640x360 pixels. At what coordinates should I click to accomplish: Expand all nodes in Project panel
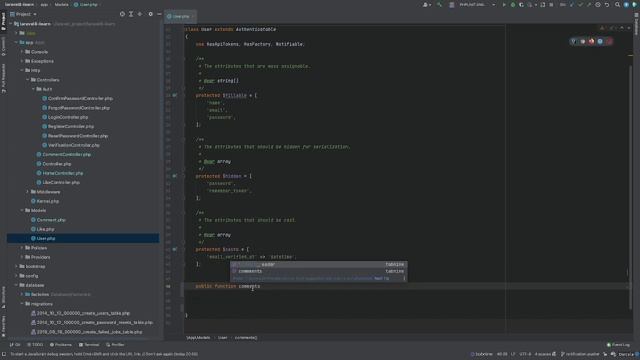pyautogui.click(x=131, y=14)
